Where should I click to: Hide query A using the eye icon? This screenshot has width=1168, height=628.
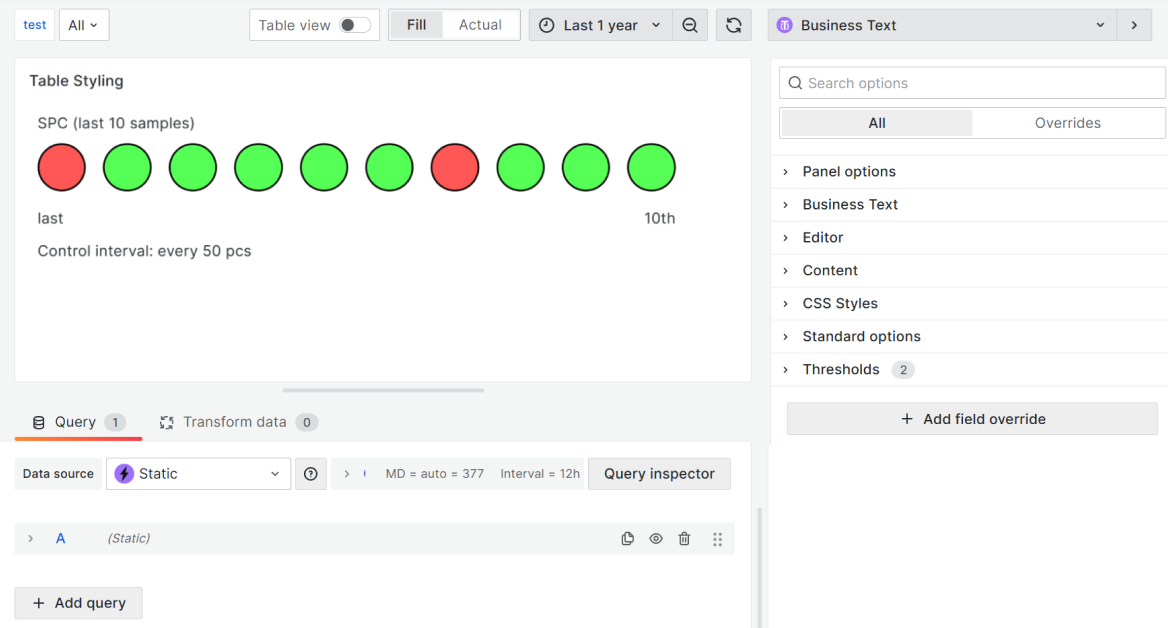tap(656, 539)
